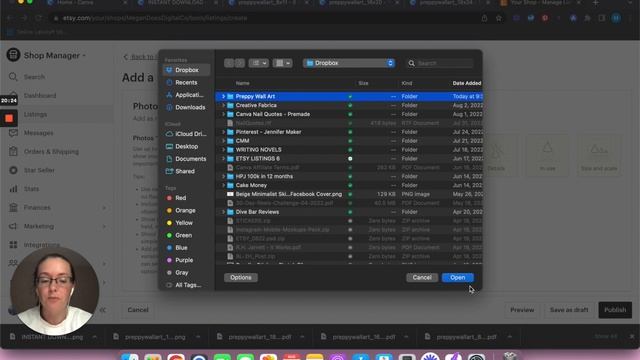This screenshot has width=640, height=360.
Task: Select the Cake Money folder
Action: (349, 185)
